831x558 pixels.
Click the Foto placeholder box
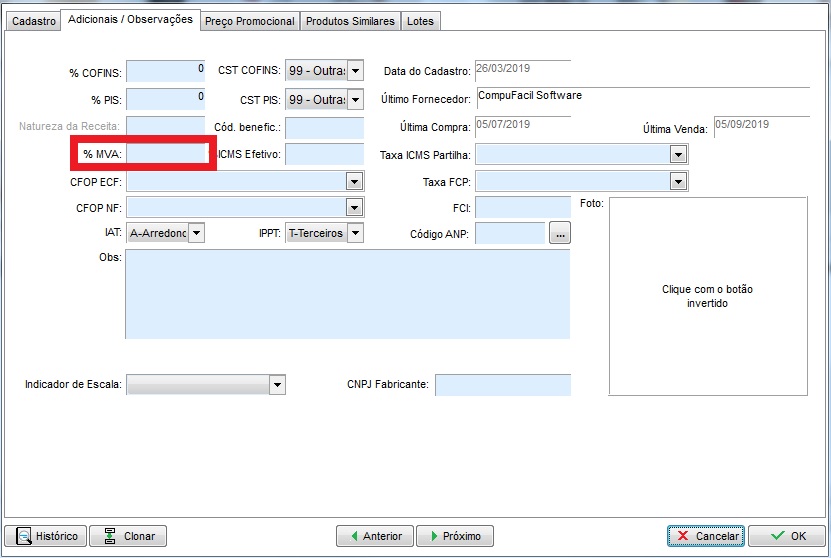coord(707,296)
